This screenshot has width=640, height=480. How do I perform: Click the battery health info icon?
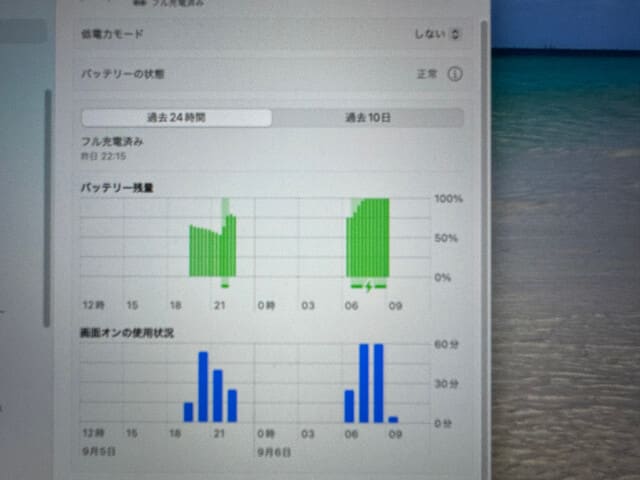pos(455,74)
